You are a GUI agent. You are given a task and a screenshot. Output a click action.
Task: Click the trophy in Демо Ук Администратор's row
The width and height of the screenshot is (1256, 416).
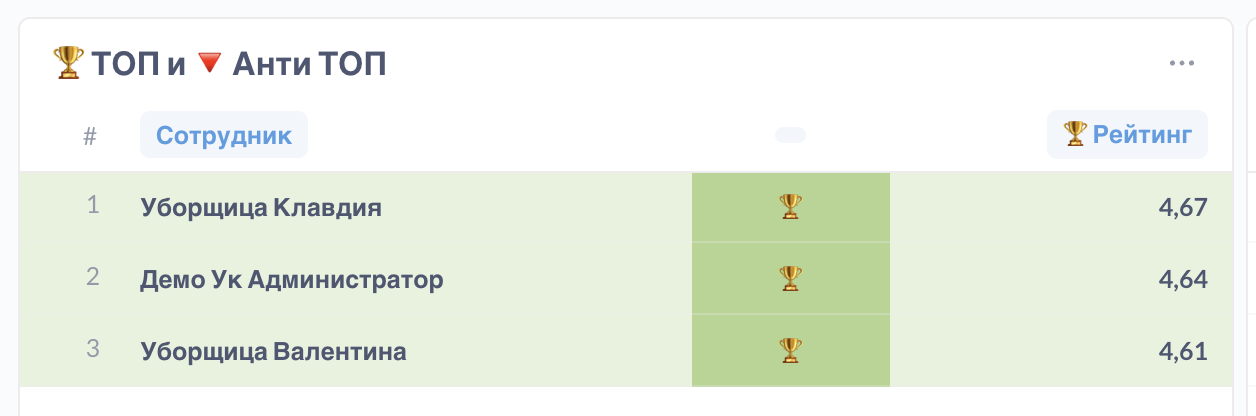click(790, 279)
